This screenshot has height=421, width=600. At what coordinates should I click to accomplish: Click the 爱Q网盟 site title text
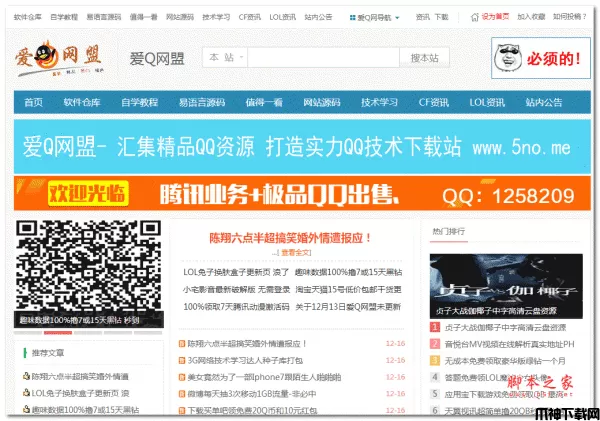pyautogui.click(x=157, y=59)
